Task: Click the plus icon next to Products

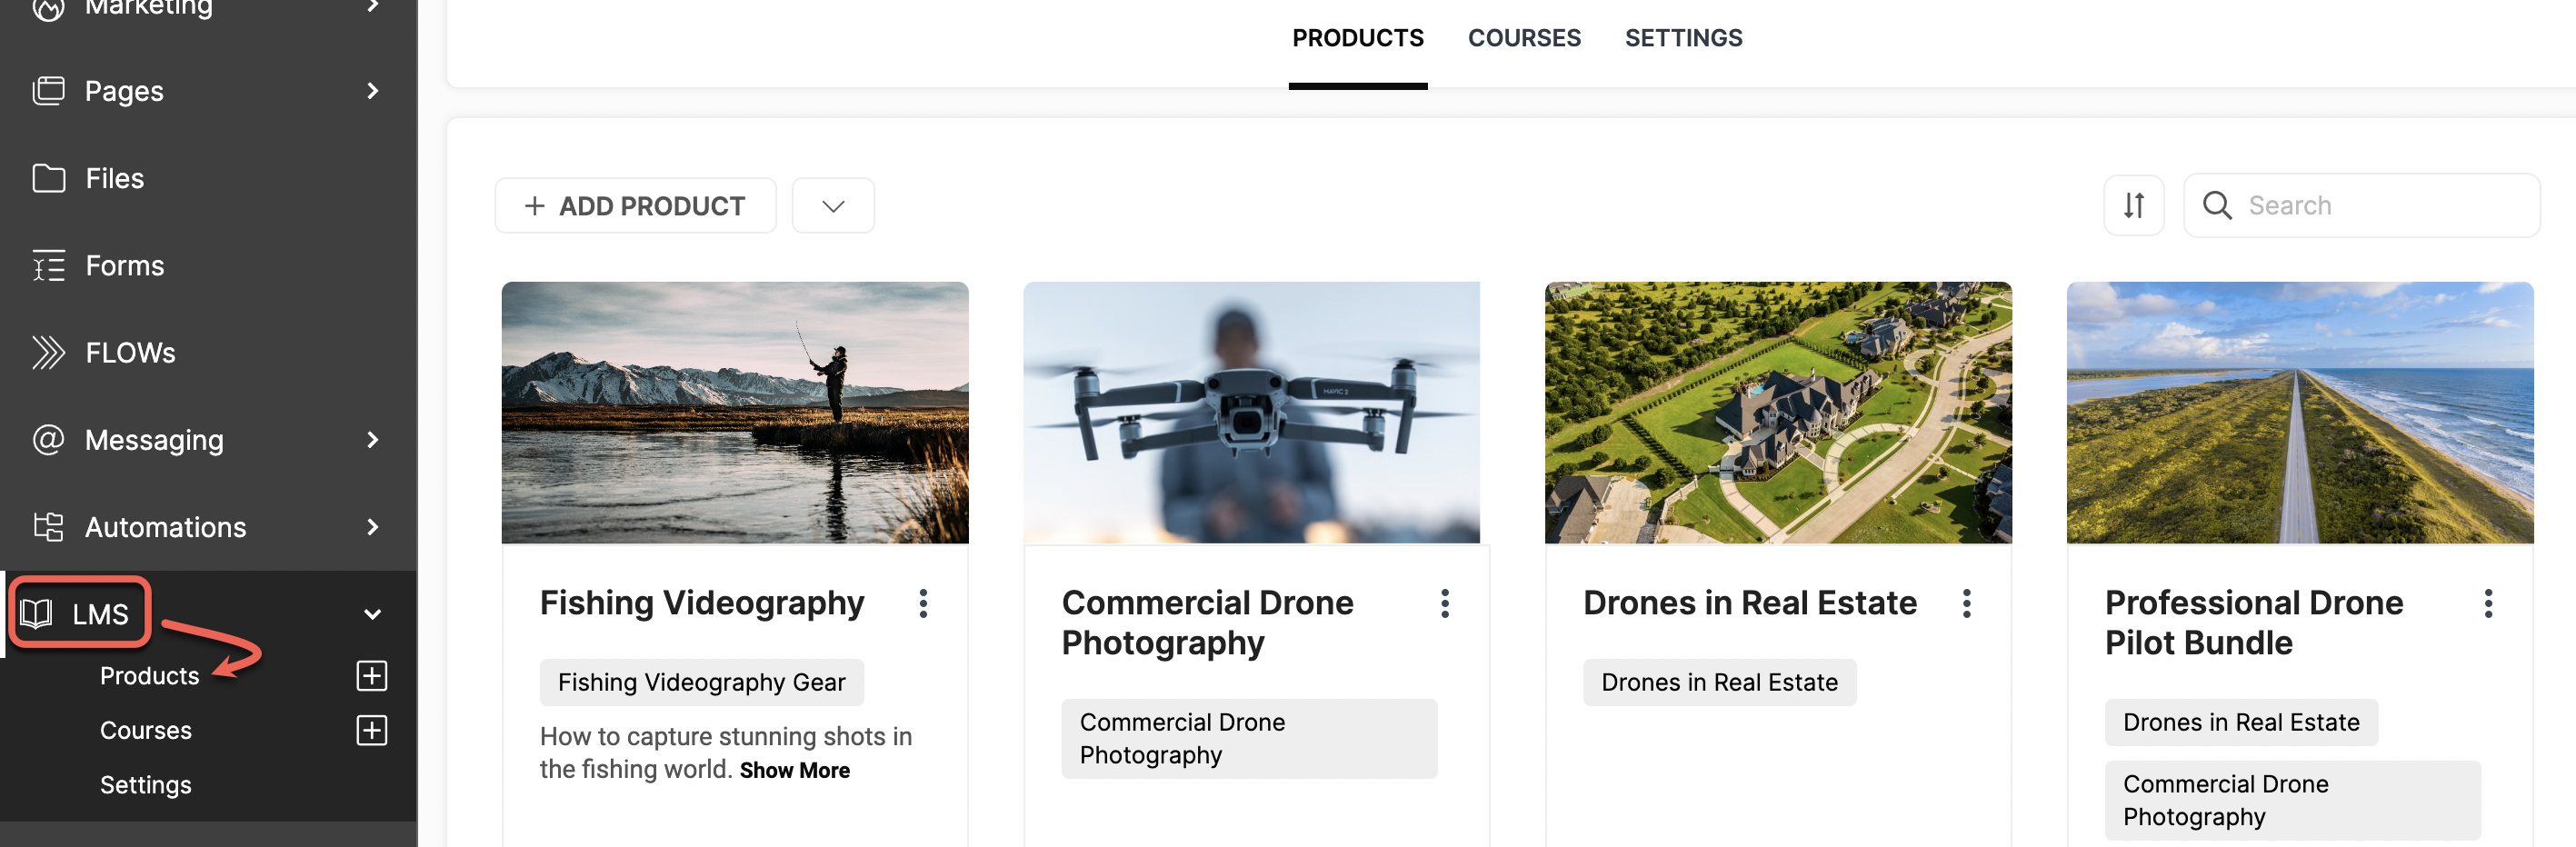Action: click(372, 675)
